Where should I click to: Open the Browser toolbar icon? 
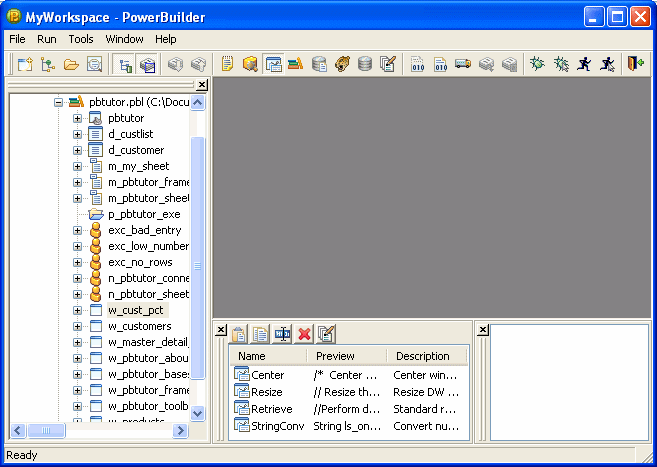coord(250,64)
